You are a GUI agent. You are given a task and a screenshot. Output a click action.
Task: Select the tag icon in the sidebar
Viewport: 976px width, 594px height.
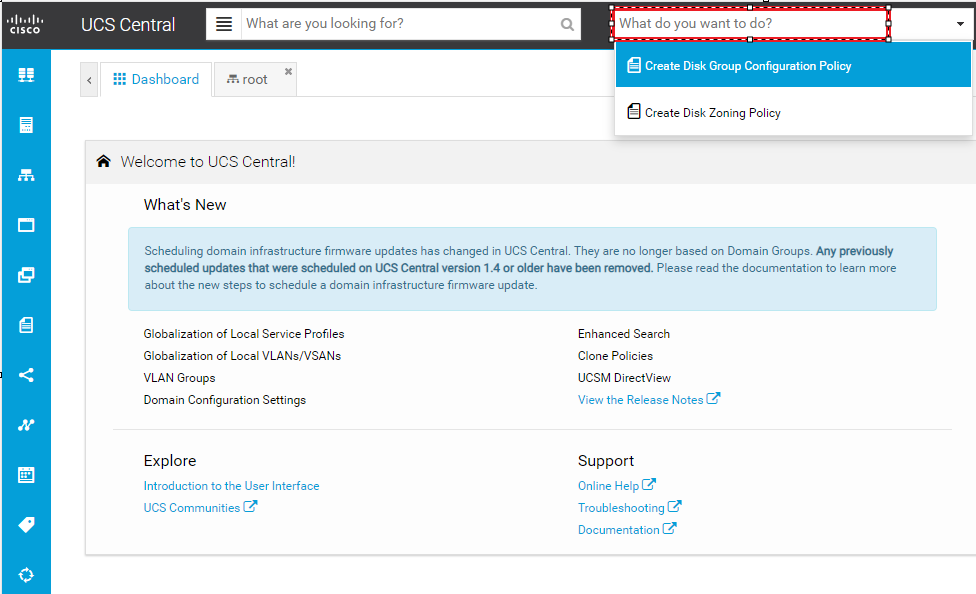coord(26,524)
